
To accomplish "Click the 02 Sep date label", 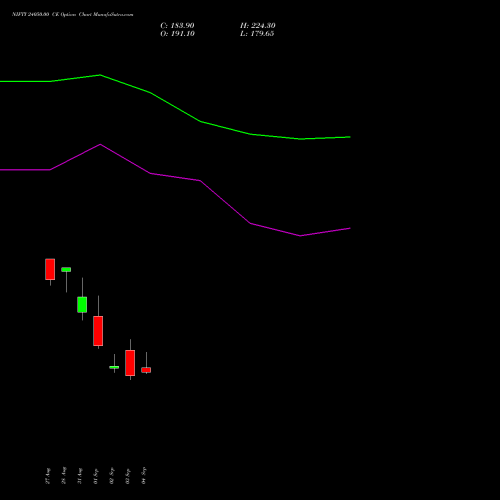I will click(112, 476).
